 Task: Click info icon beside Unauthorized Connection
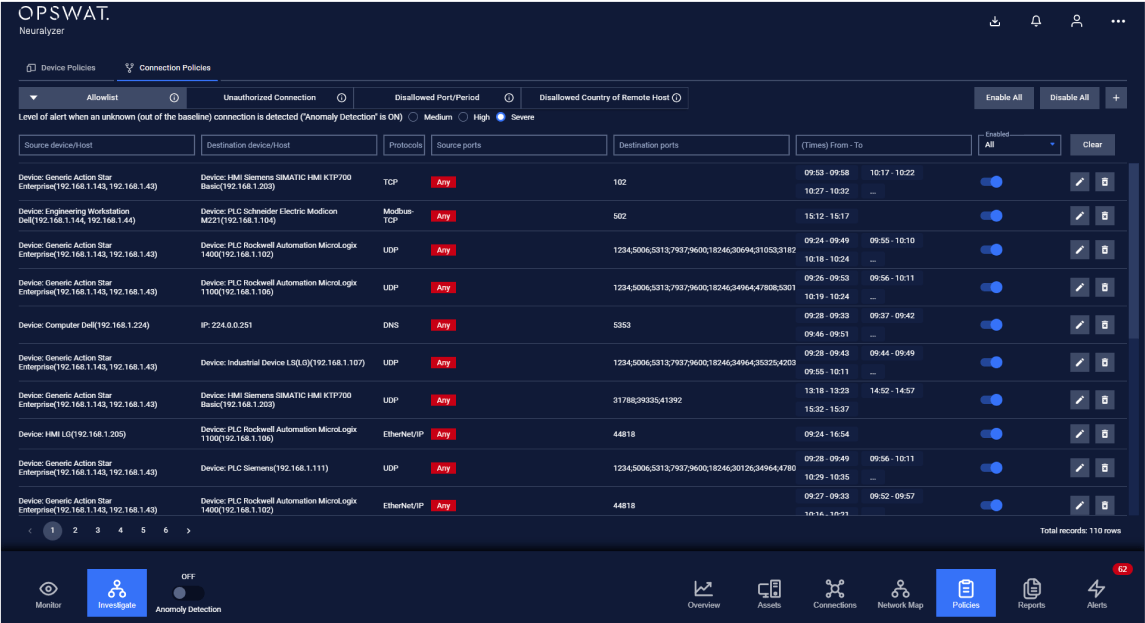(341, 98)
